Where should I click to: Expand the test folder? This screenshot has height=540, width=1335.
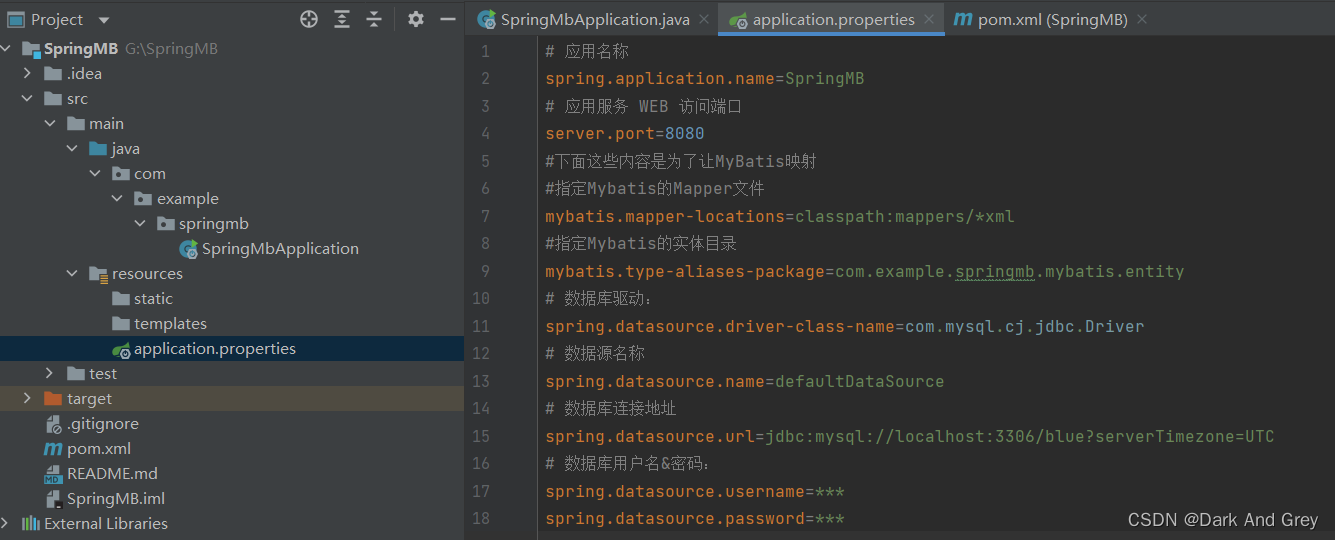coord(50,374)
